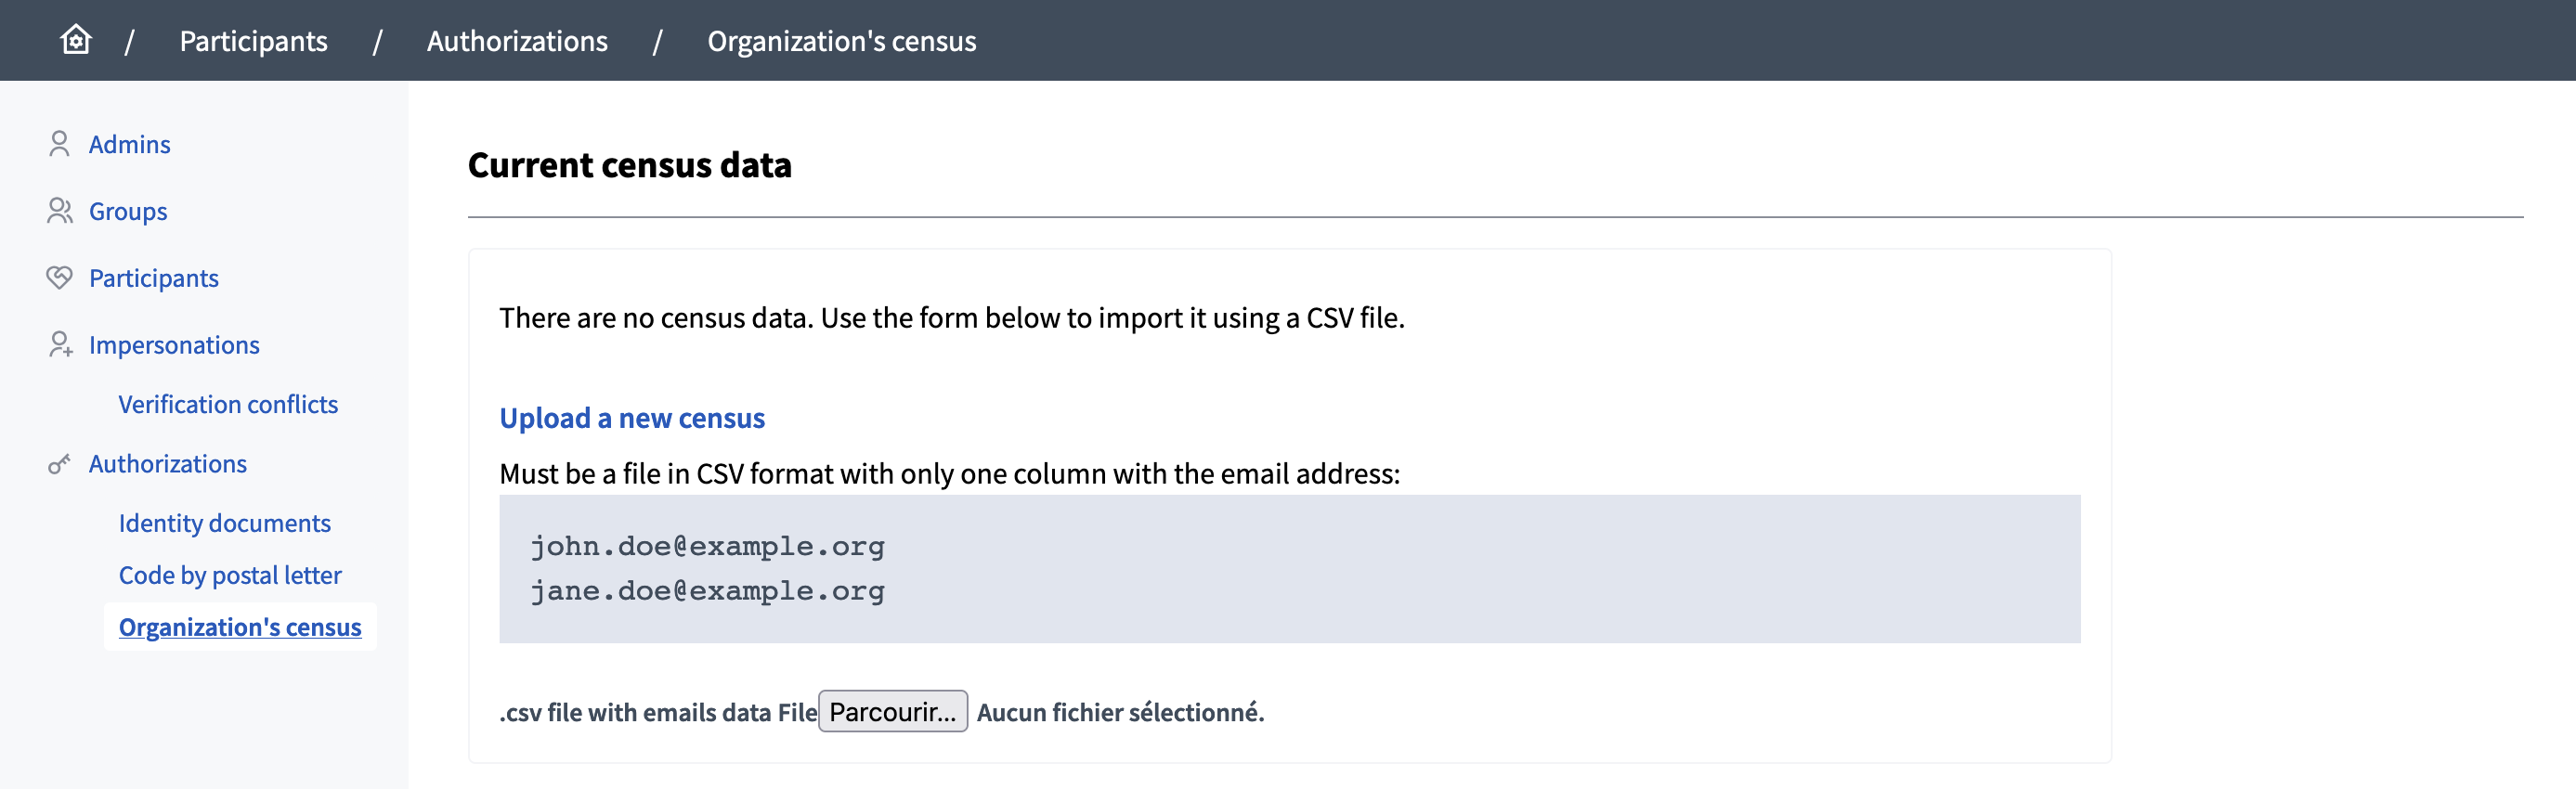2576x789 pixels.
Task: Click the Groups people icon
Action: pos(60,211)
